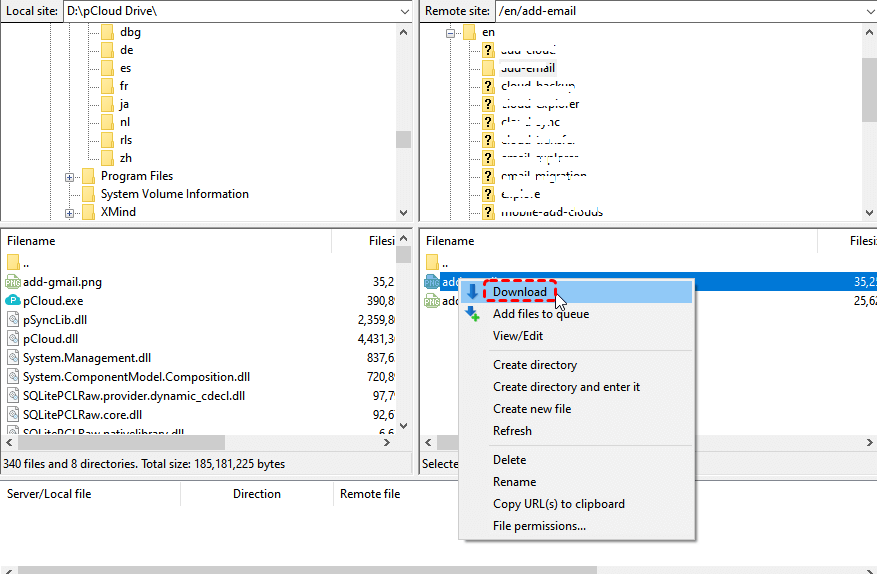The width and height of the screenshot is (877, 574).
Task: Click the Direction column header in queue
Action: (256, 494)
